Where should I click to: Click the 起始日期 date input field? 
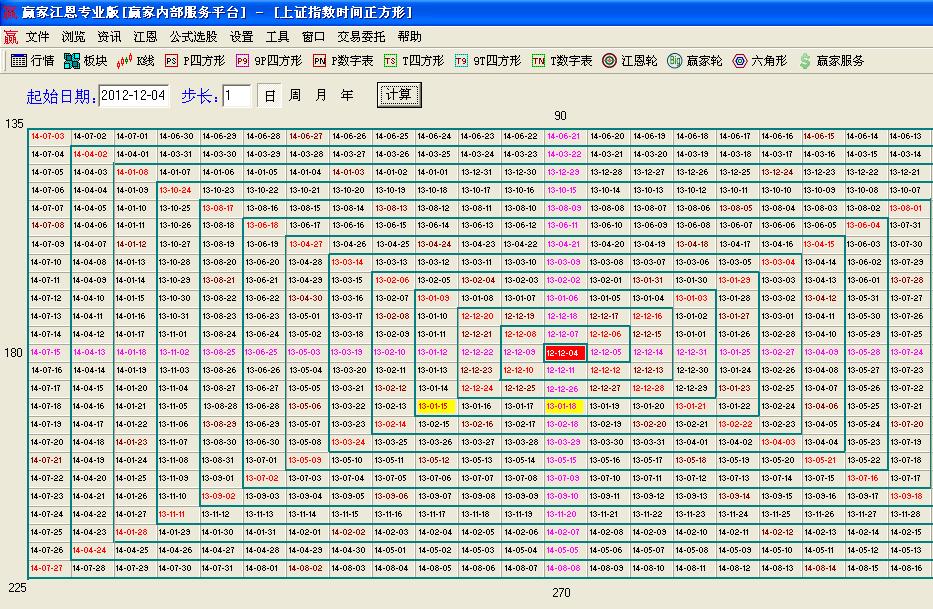point(134,96)
